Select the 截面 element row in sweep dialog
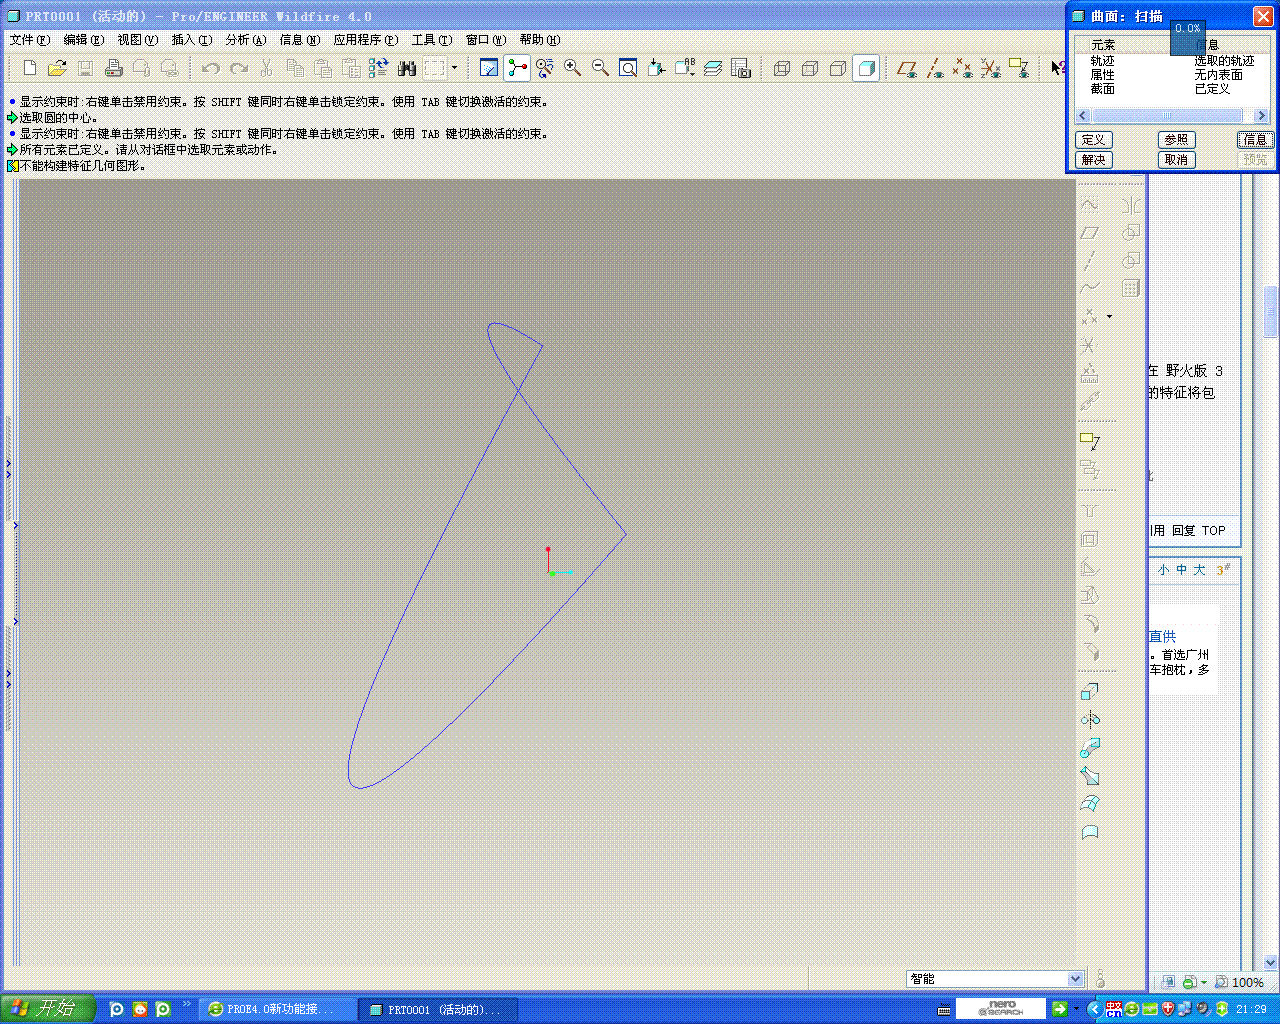 click(x=1172, y=89)
